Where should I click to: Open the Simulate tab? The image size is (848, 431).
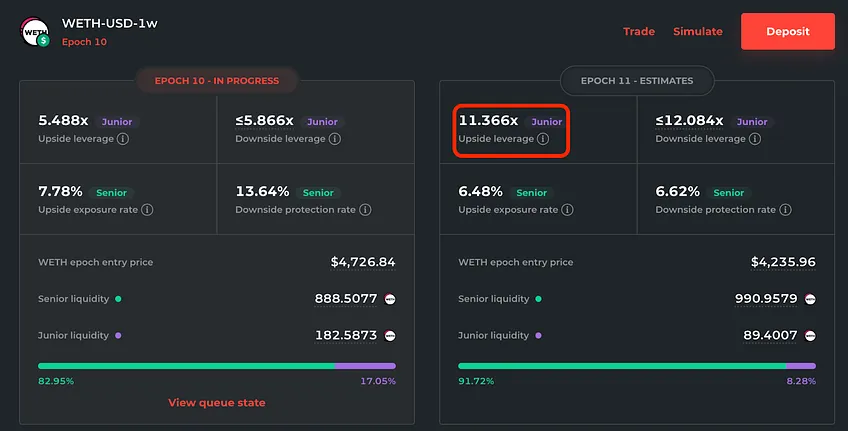[698, 31]
